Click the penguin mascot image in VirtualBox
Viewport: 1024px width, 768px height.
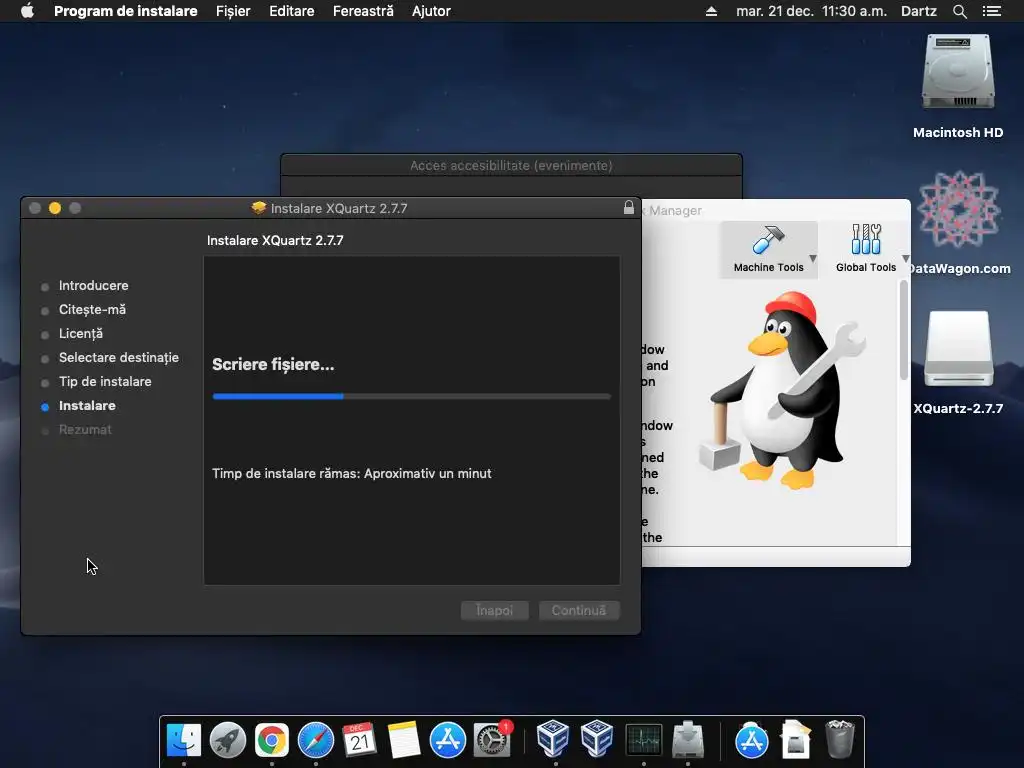pos(782,390)
